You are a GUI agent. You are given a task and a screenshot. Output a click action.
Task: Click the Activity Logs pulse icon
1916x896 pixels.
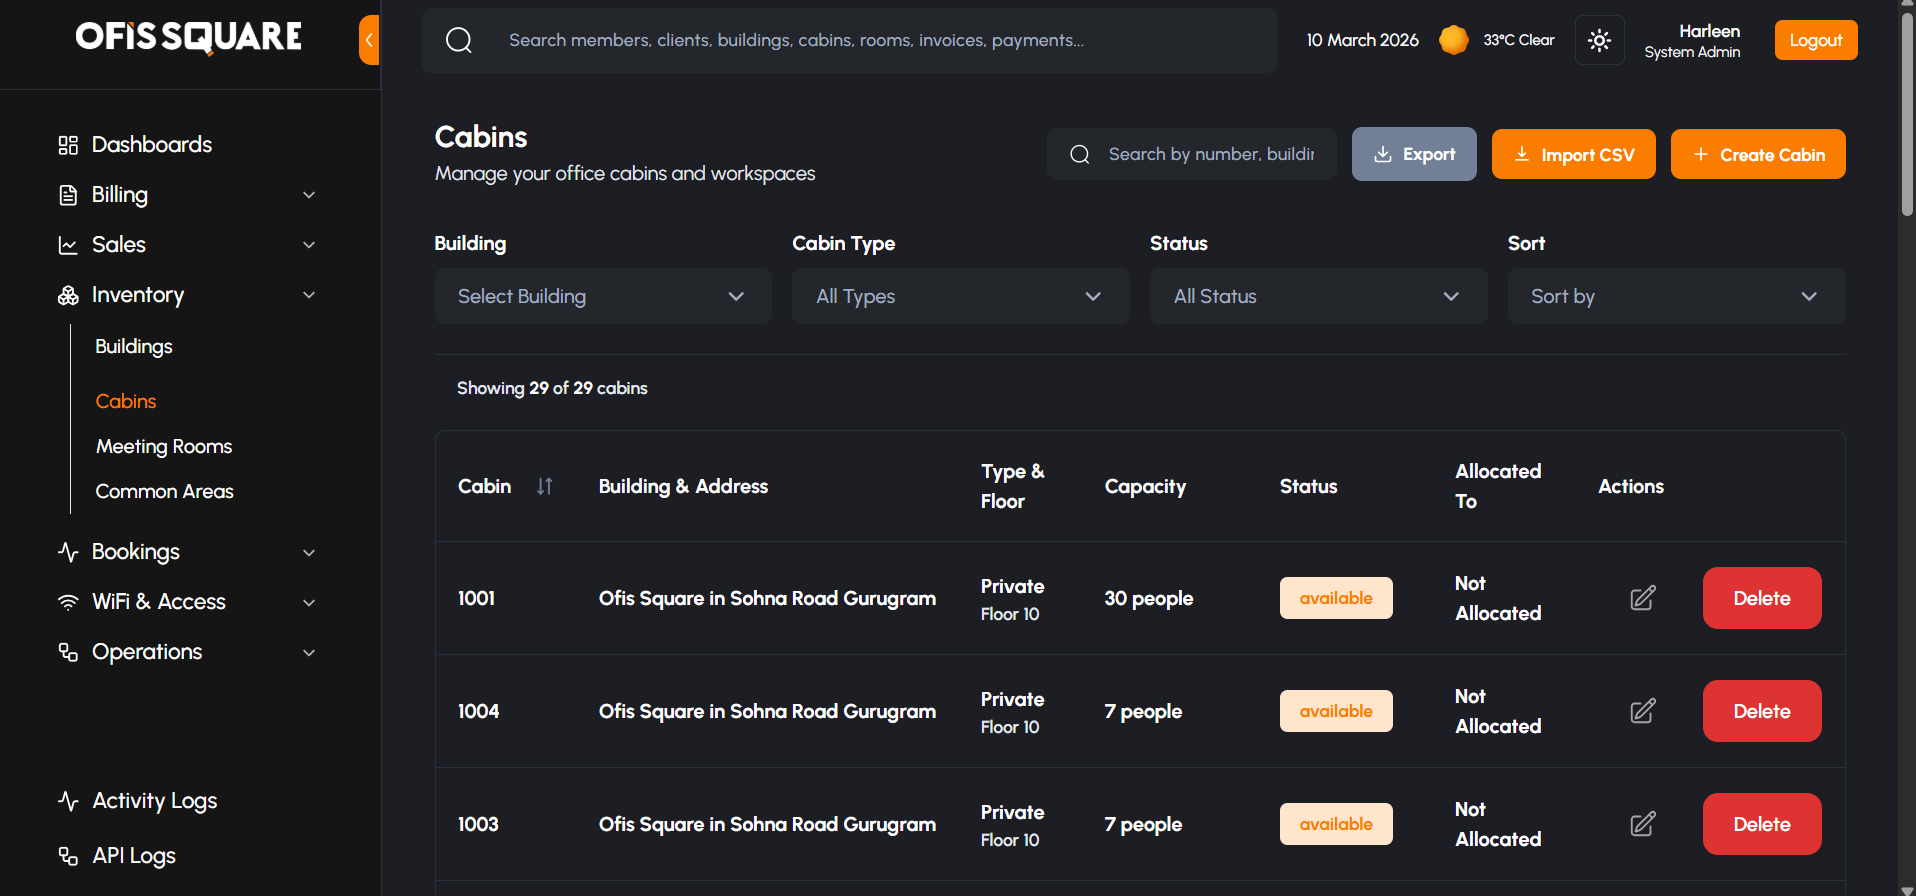[68, 801]
